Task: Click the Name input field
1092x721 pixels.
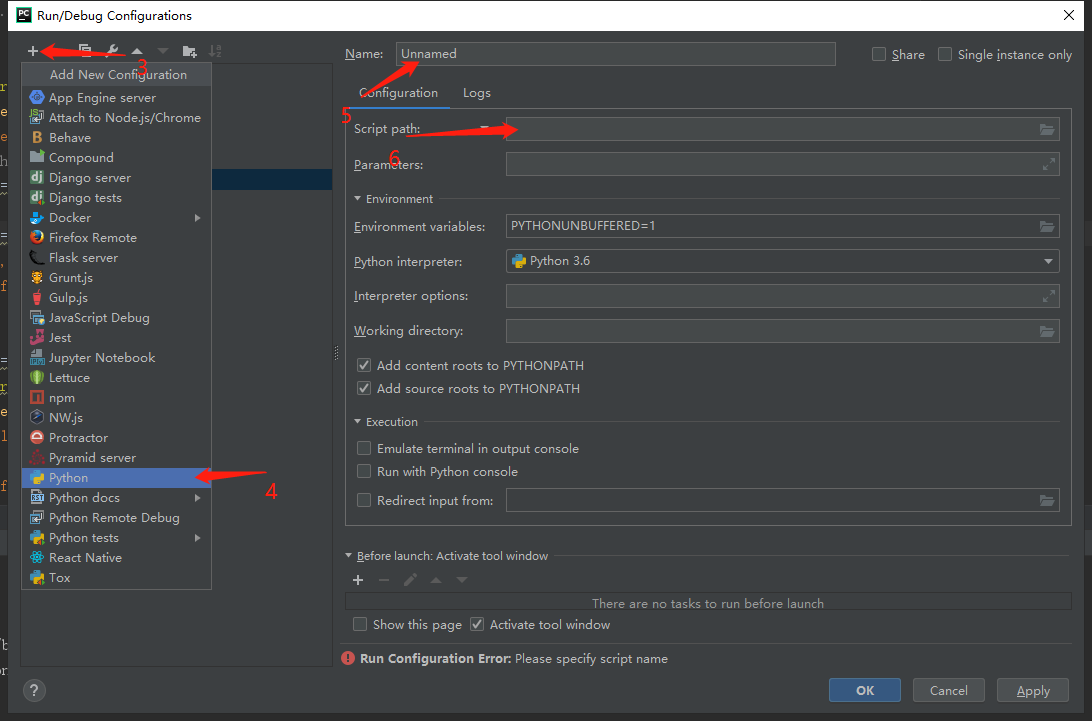Action: [x=616, y=54]
